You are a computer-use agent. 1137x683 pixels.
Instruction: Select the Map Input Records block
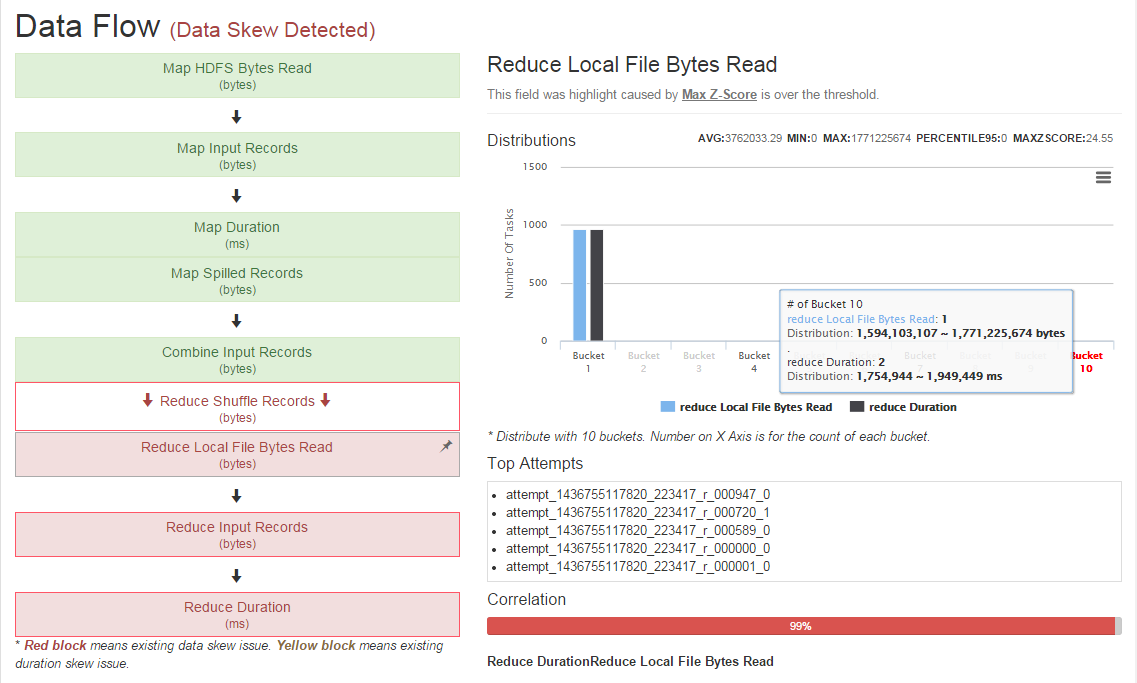[x=237, y=155]
